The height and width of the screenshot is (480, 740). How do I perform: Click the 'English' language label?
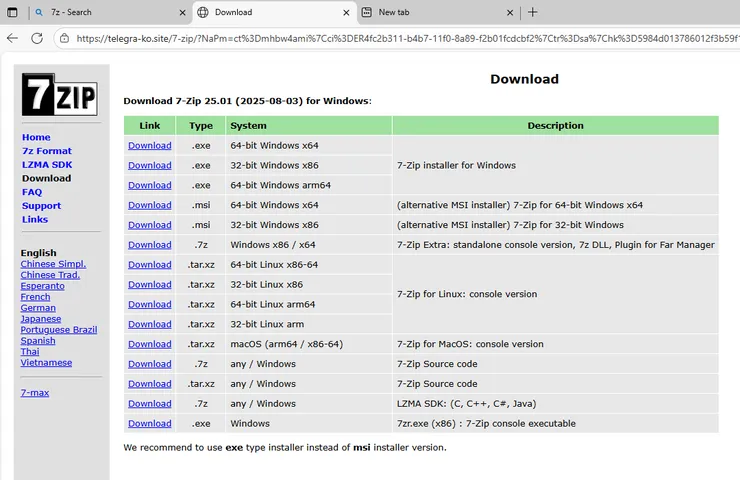click(38, 253)
